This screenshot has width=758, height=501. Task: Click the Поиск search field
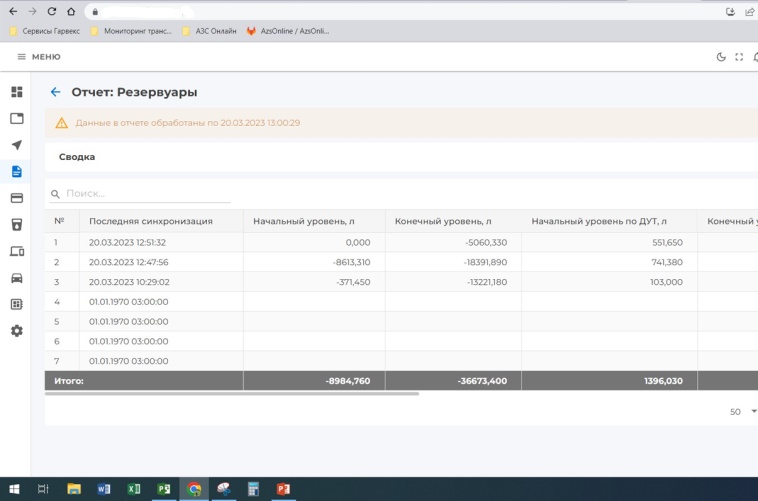tap(145, 193)
